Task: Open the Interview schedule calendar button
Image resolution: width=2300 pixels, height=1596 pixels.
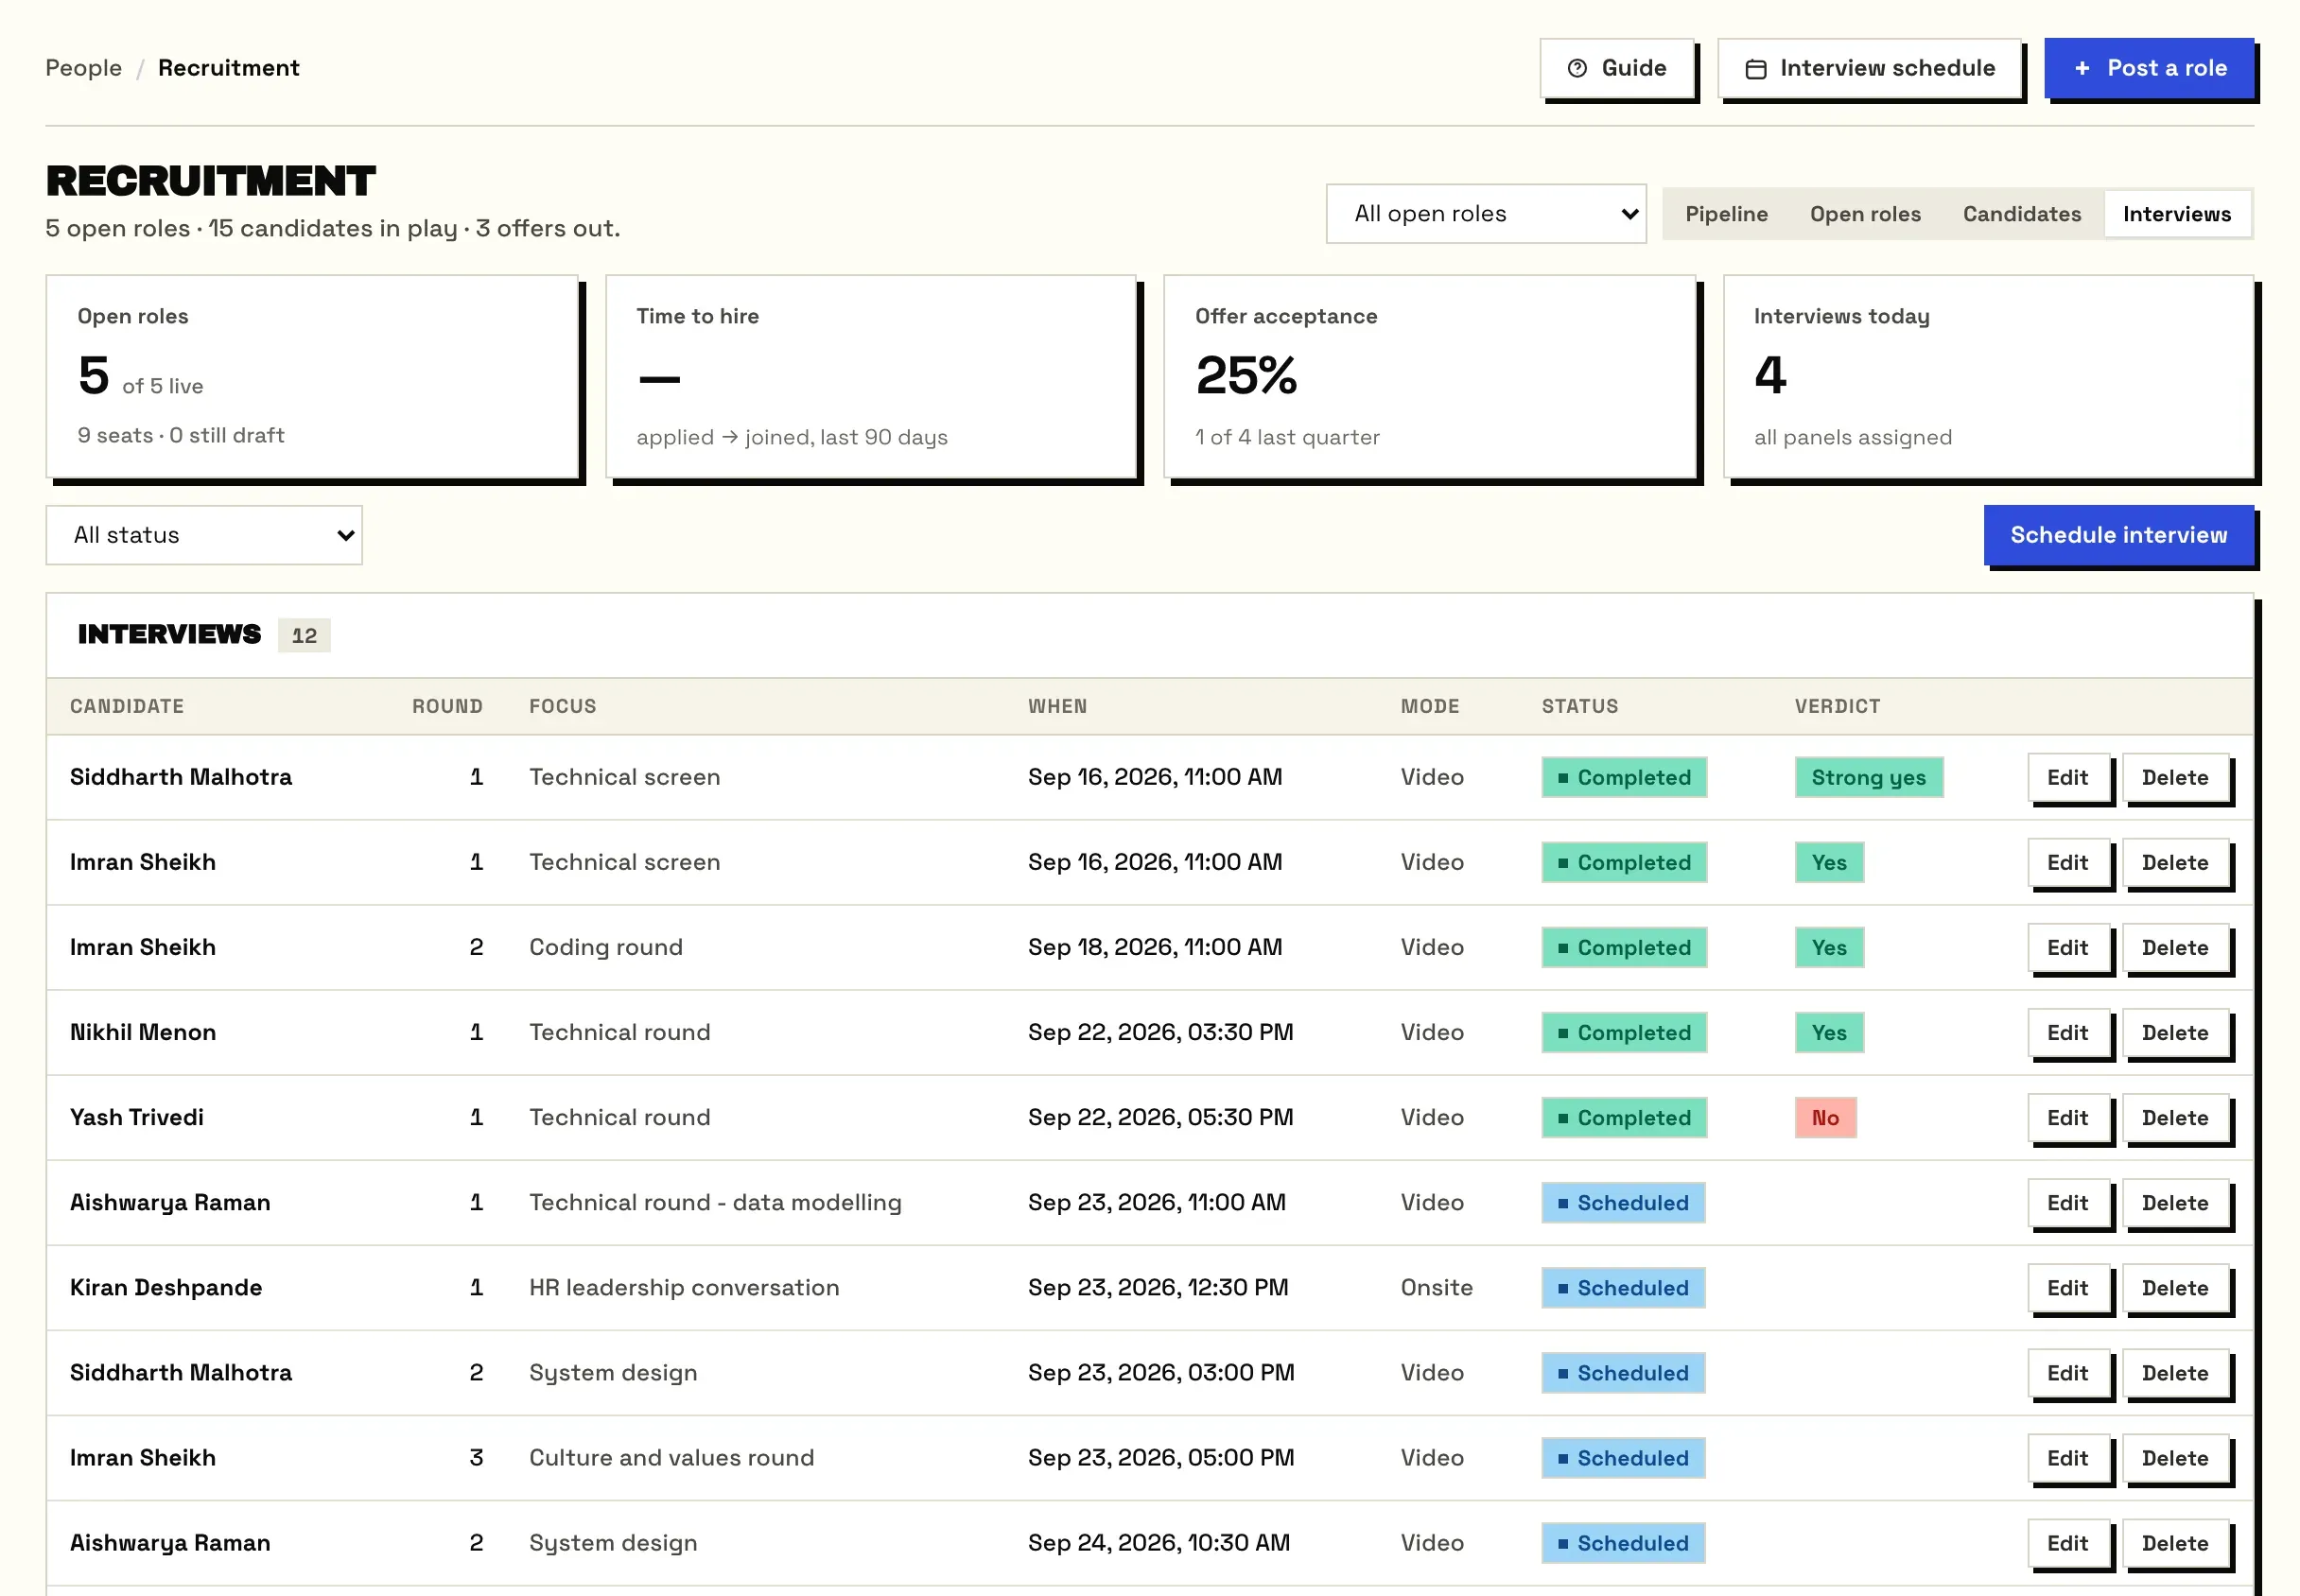Action: click(1870, 68)
